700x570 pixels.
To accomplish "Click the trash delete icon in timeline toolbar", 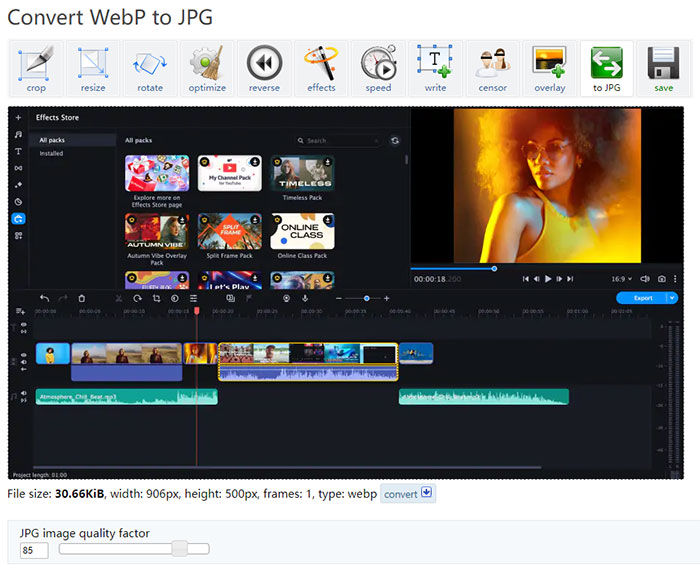I will tap(82, 298).
